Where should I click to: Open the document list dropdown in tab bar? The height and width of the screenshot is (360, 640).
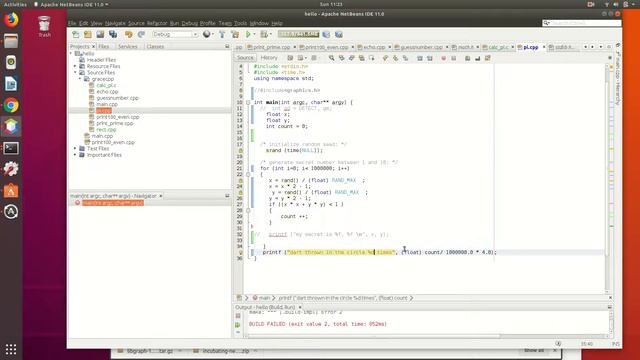tap(601, 47)
